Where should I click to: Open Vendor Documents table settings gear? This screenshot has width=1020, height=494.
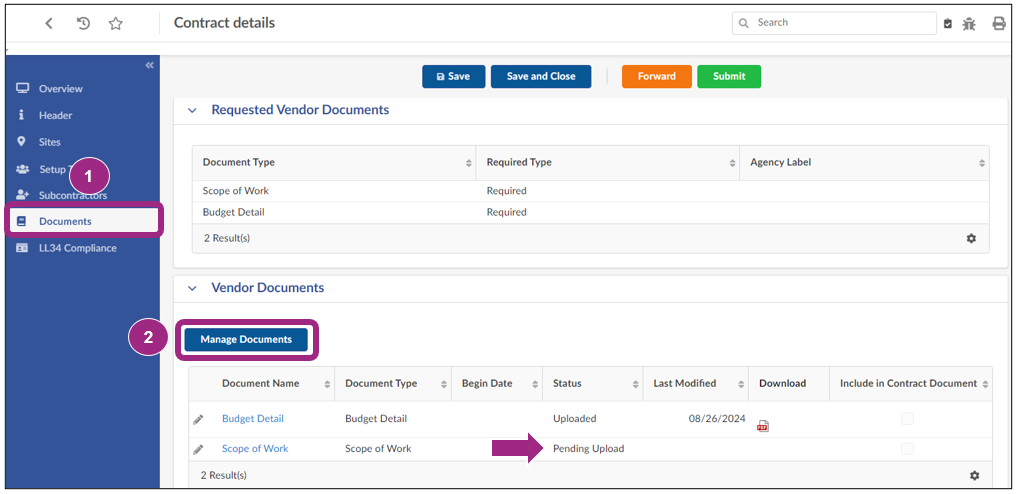[973, 475]
